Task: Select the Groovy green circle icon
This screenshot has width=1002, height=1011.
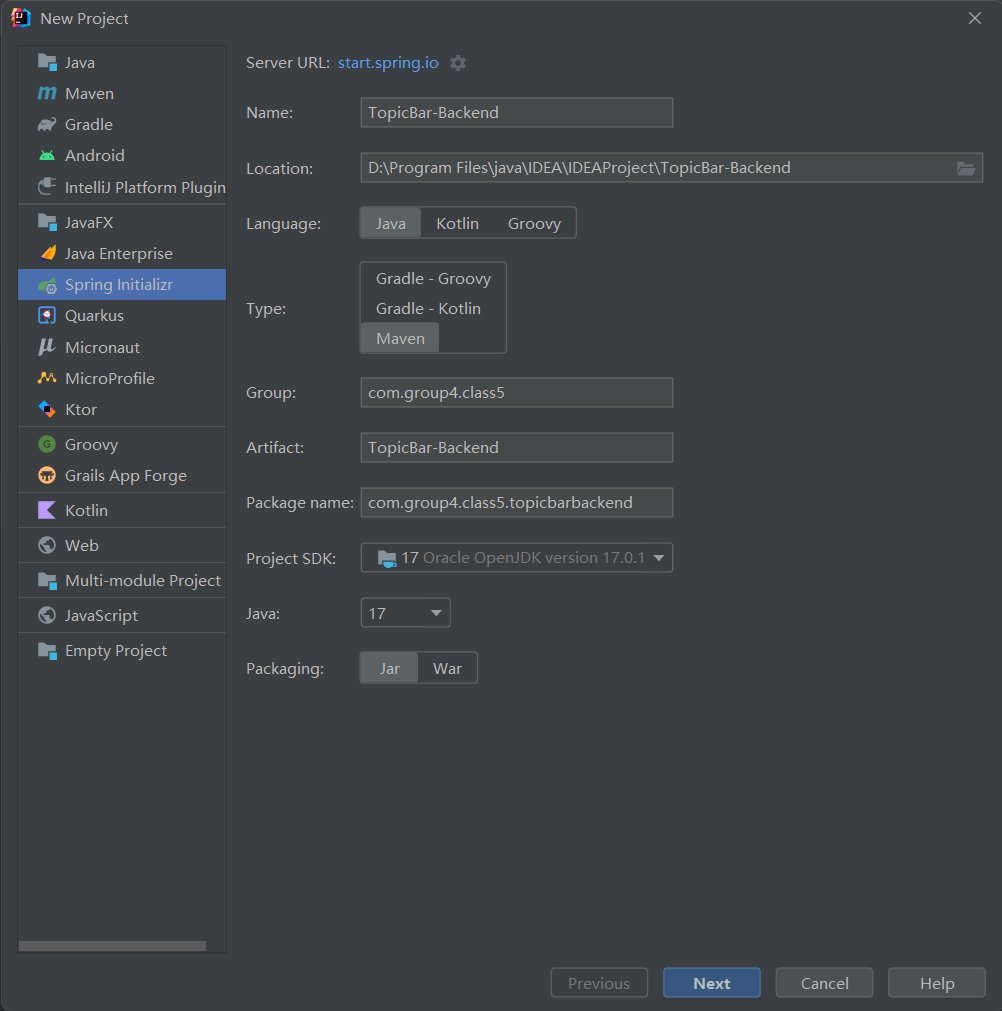Action: [x=47, y=444]
